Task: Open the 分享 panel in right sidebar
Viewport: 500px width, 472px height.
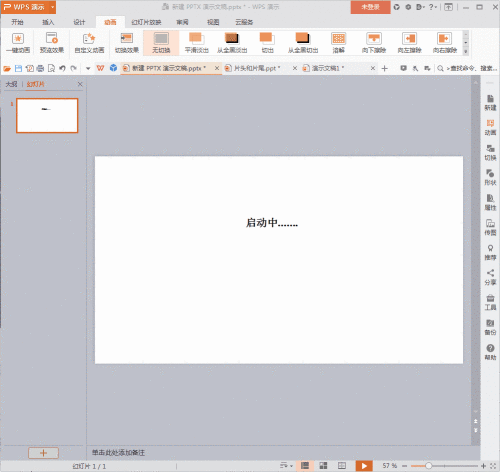Action: click(x=490, y=278)
